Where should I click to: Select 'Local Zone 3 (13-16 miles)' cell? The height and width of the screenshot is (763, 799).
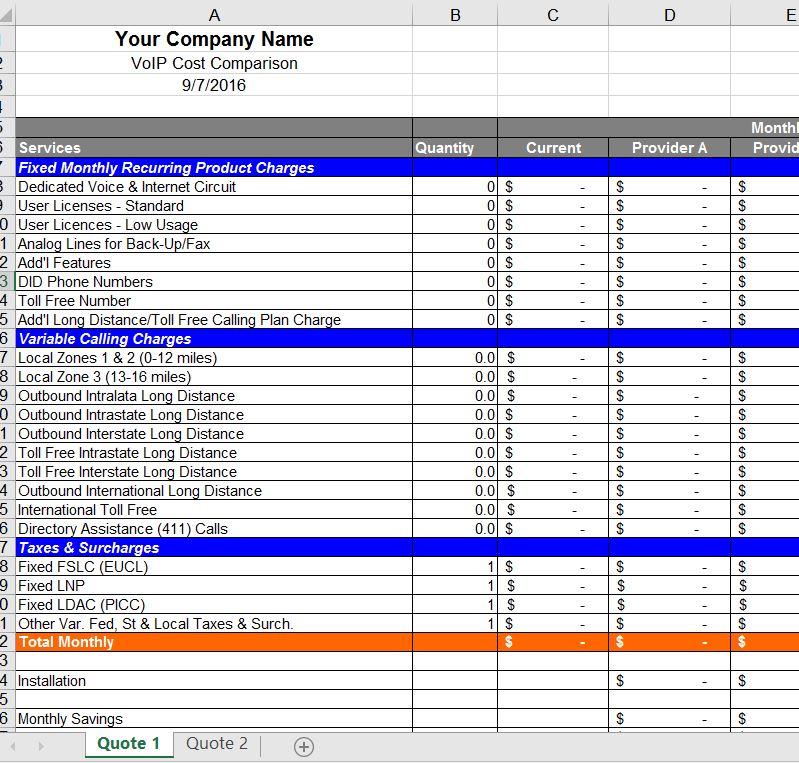(x=214, y=377)
